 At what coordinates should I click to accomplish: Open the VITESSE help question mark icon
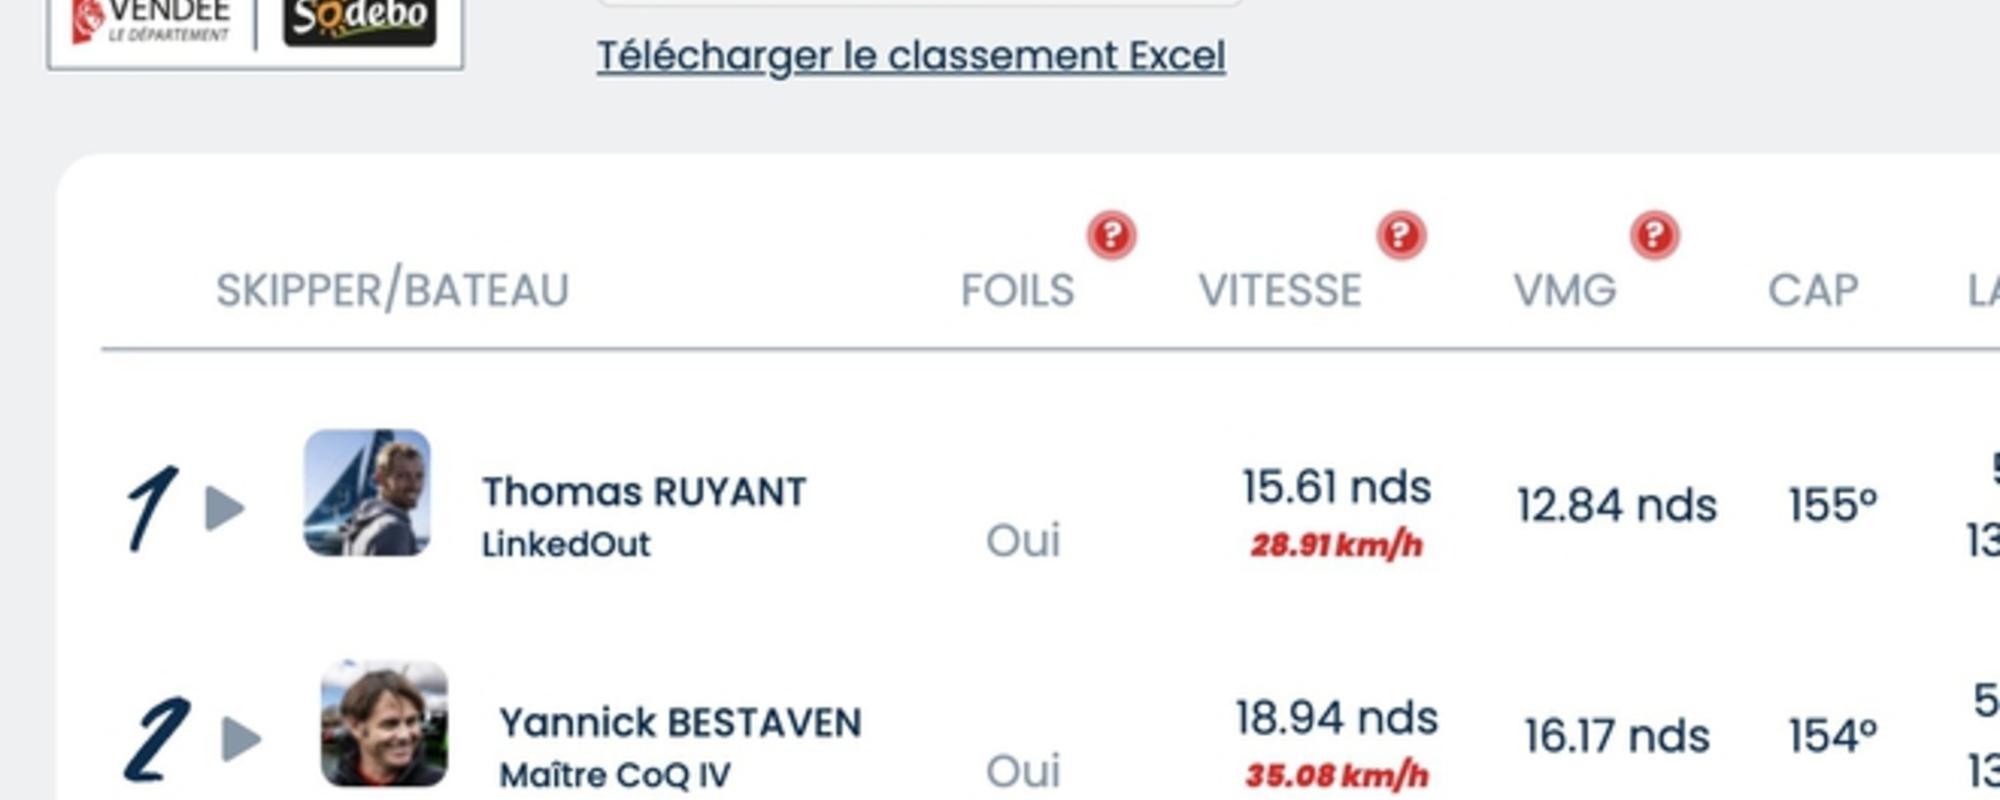1401,236
